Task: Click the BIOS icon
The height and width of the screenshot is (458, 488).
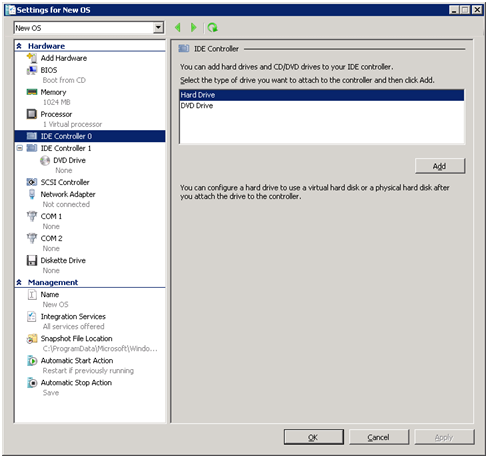Action: (x=32, y=70)
